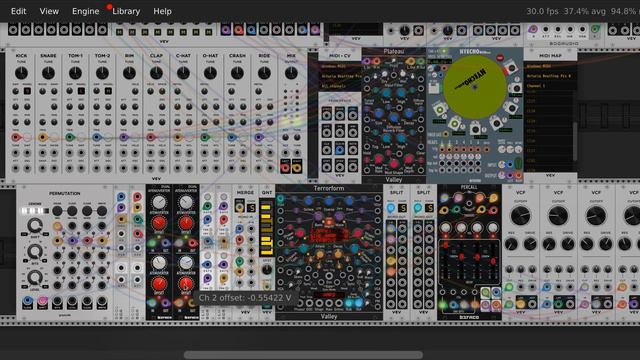Toggle the KICK model S button
The width and height of the screenshot is (640, 360).
point(27,91)
